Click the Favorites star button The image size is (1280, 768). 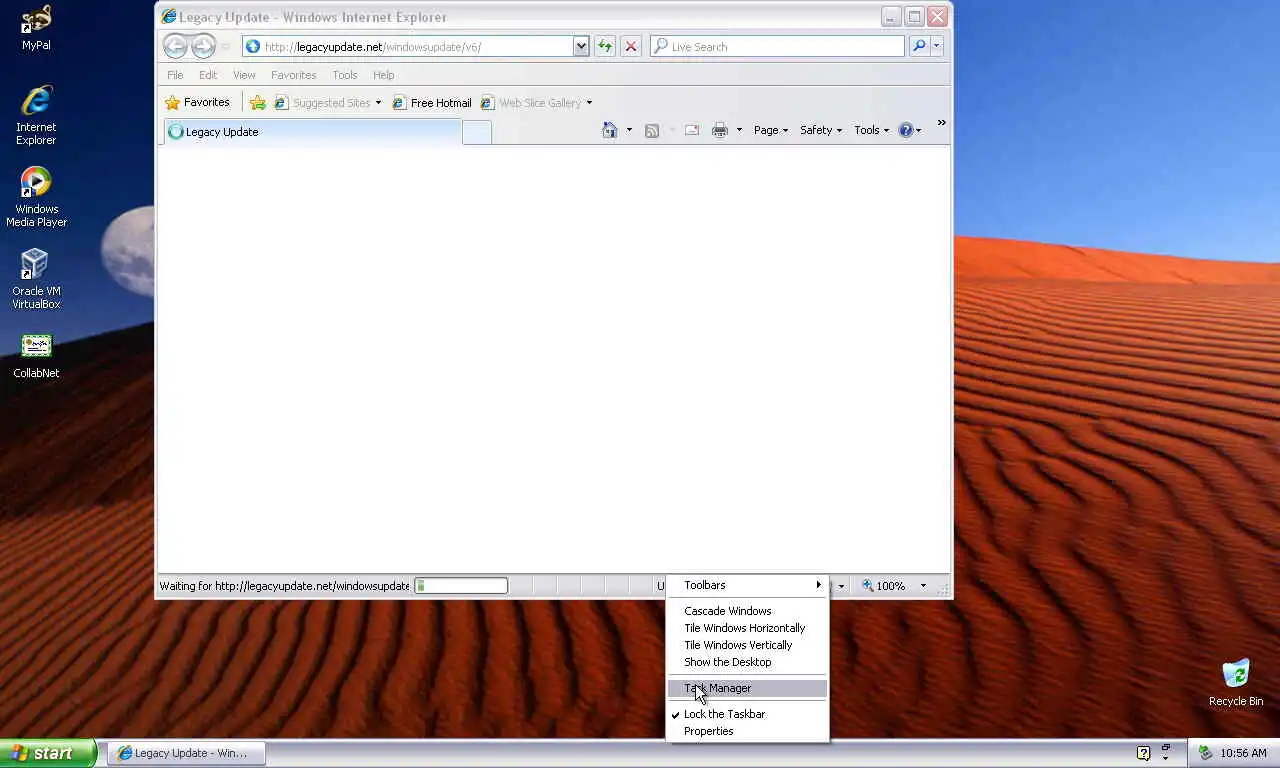tap(197, 102)
